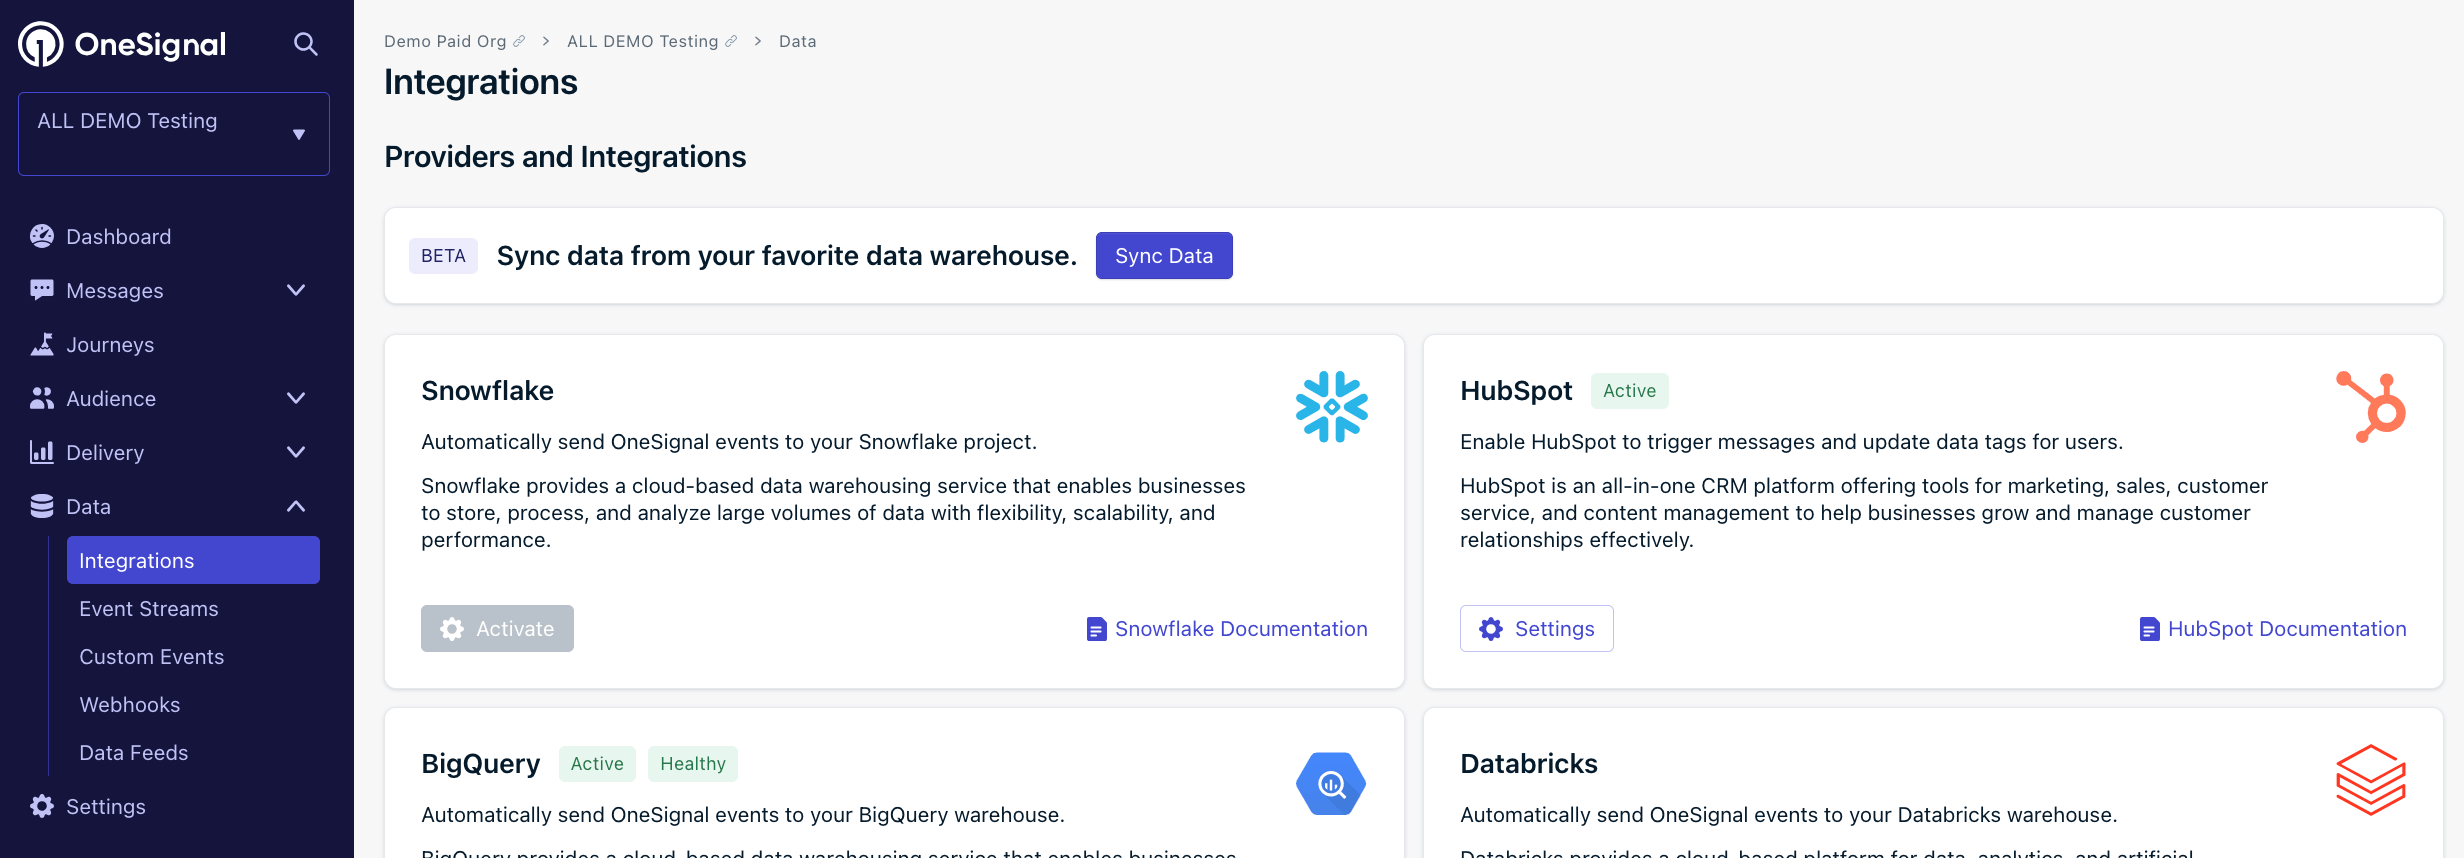The width and height of the screenshot is (2464, 858).
Task: Click gear icon in HubSpot Settings button
Action: [x=1491, y=629]
